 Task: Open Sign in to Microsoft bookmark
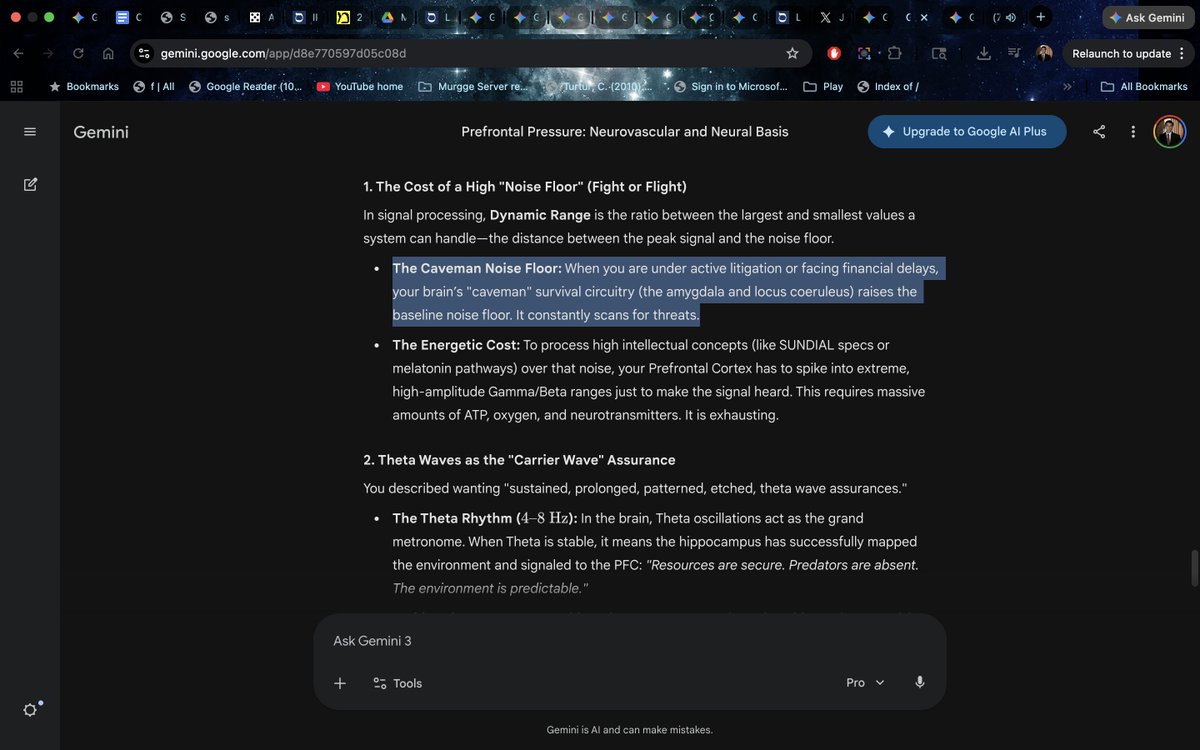tap(731, 87)
